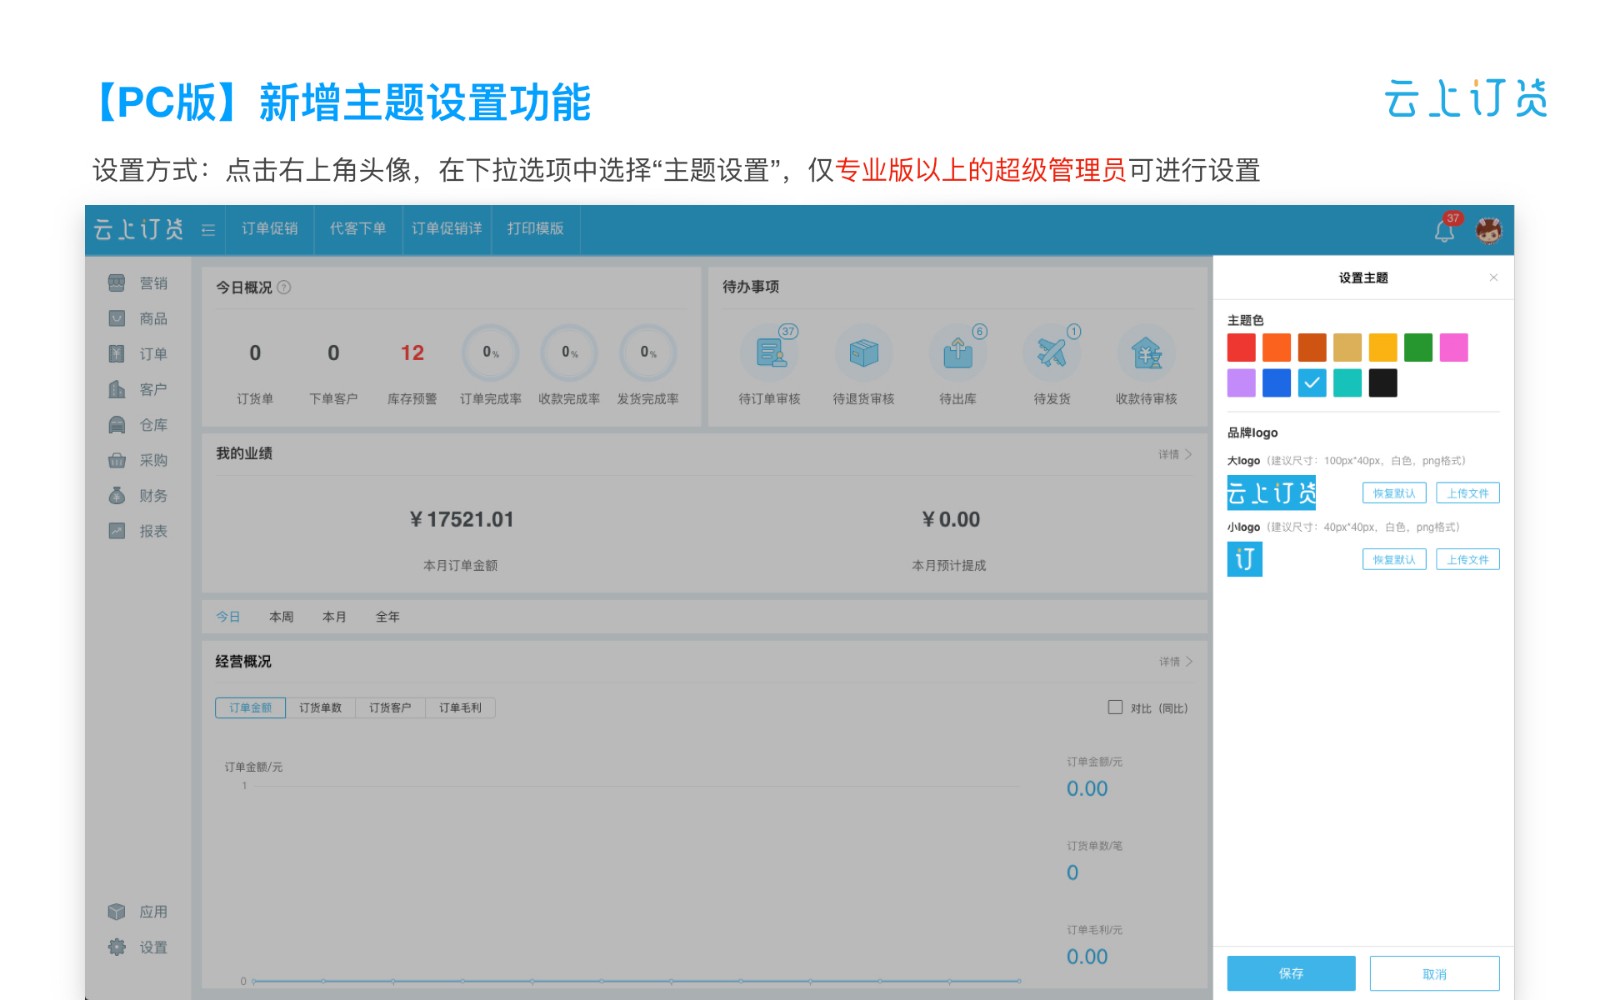
Task: Open the notification bell icon
Action: pyautogui.click(x=1445, y=231)
